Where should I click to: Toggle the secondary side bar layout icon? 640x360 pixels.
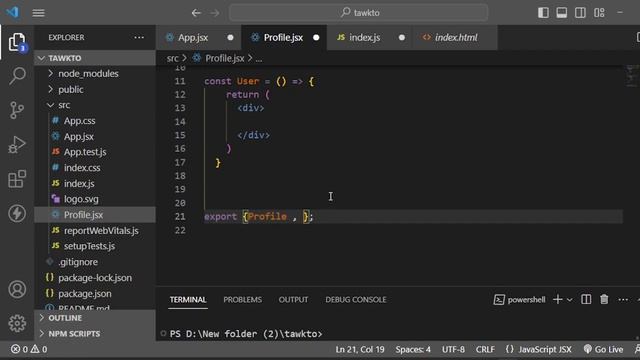(580, 13)
